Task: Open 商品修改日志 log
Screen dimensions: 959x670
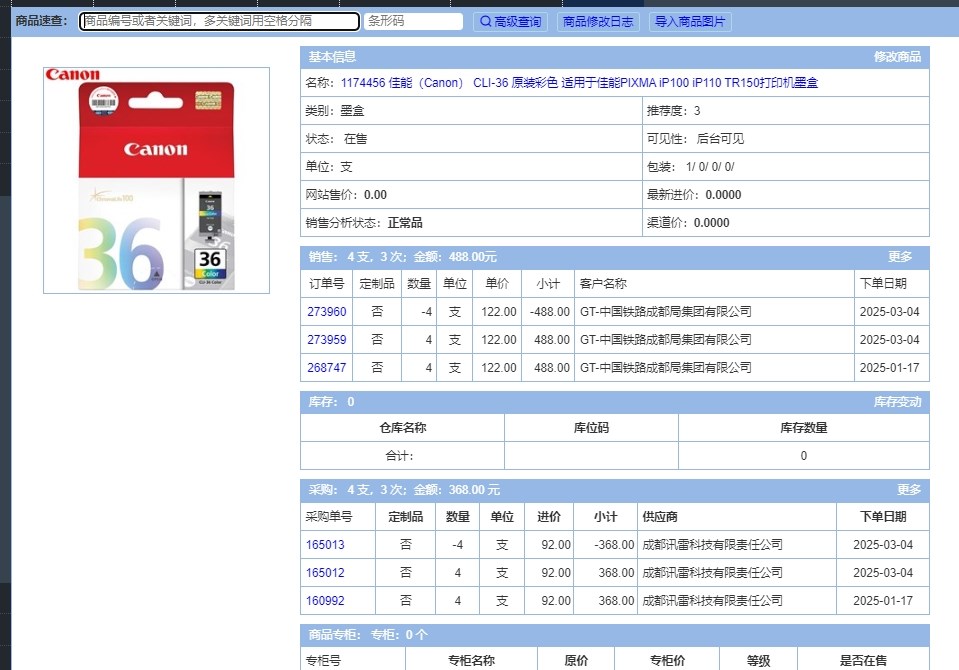Action: click(x=598, y=22)
